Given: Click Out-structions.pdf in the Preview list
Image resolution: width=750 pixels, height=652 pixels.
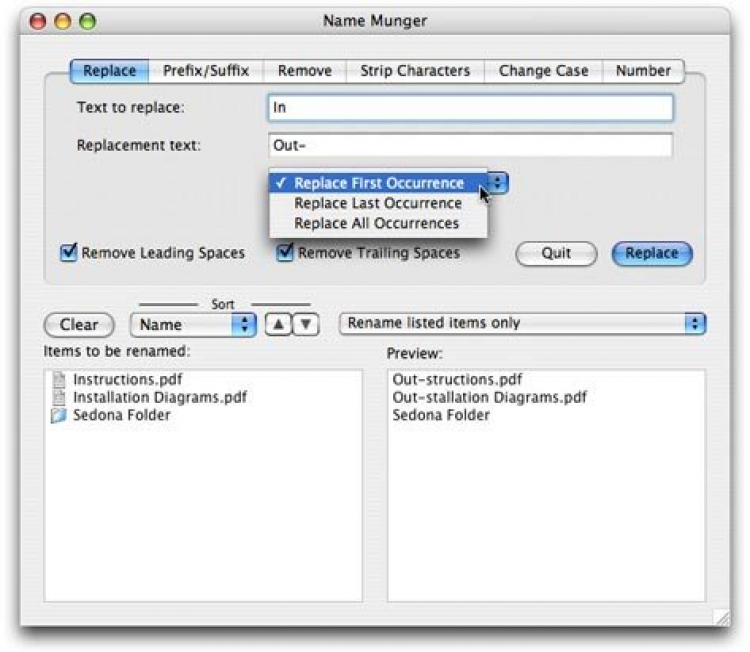Looking at the screenshot, I should click(x=457, y=379).
